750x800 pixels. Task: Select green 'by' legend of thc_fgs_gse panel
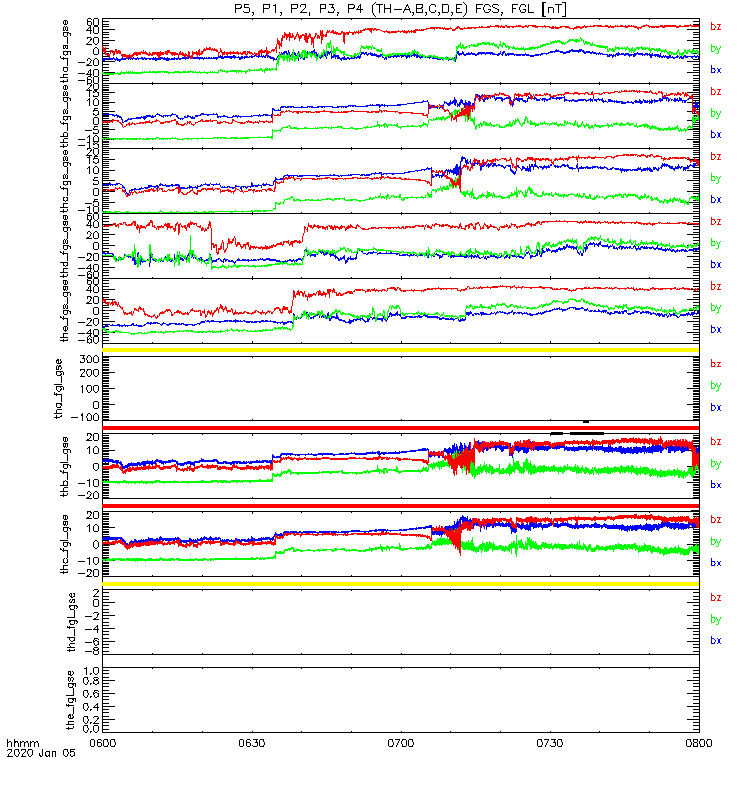(x=716, y=178)
